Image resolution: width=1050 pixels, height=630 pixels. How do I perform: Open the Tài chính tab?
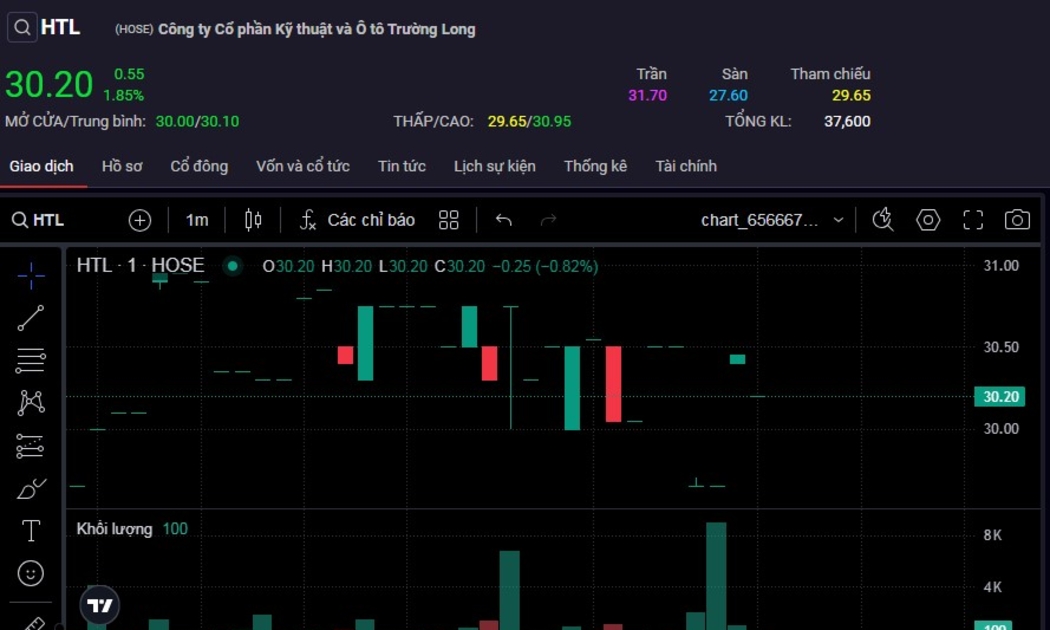(x=686, y=166)
